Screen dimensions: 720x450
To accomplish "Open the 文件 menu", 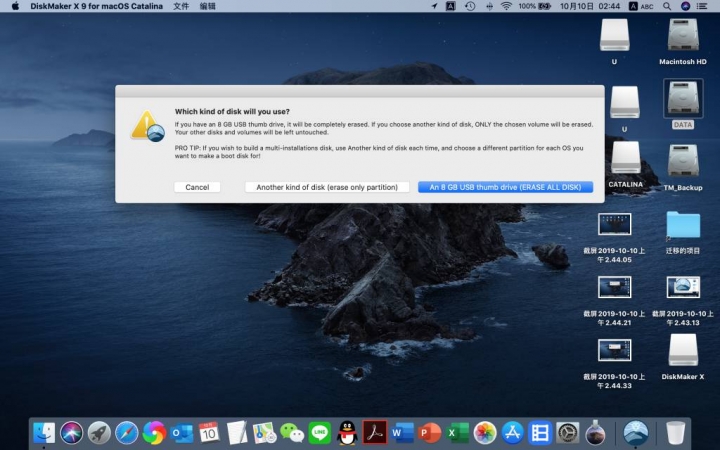I will 181,6.
